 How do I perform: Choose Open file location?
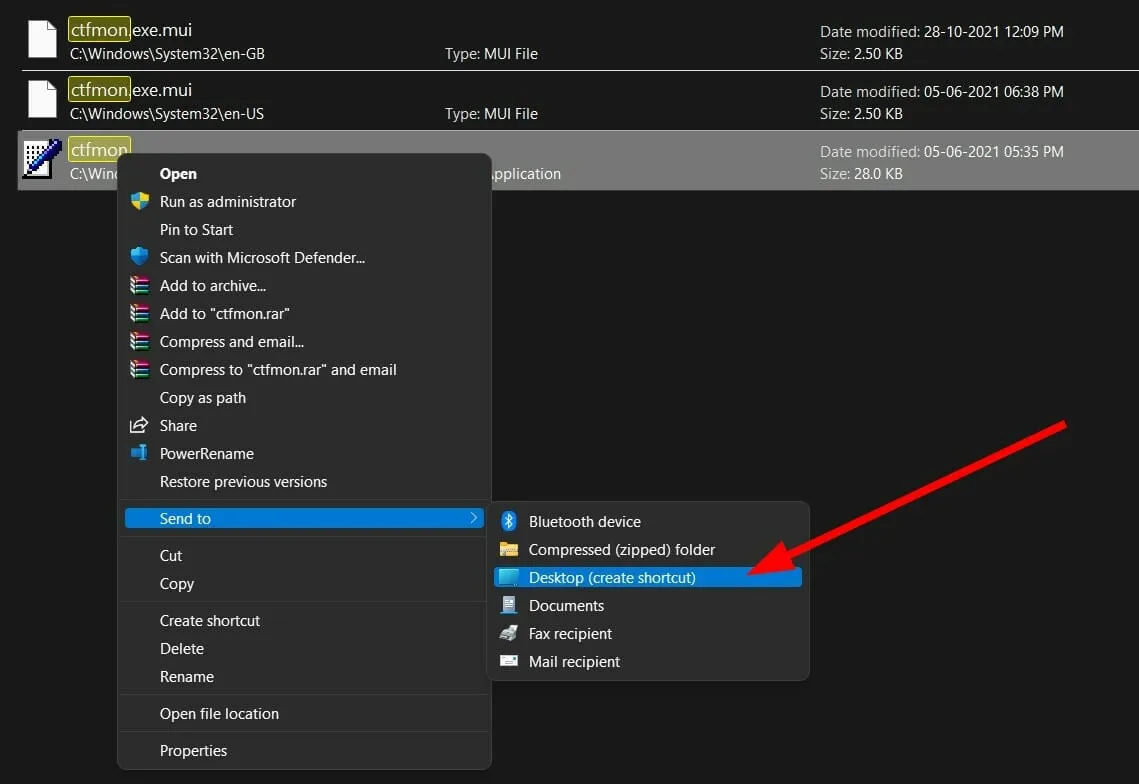pyautogui.click(x=219, y=713)
